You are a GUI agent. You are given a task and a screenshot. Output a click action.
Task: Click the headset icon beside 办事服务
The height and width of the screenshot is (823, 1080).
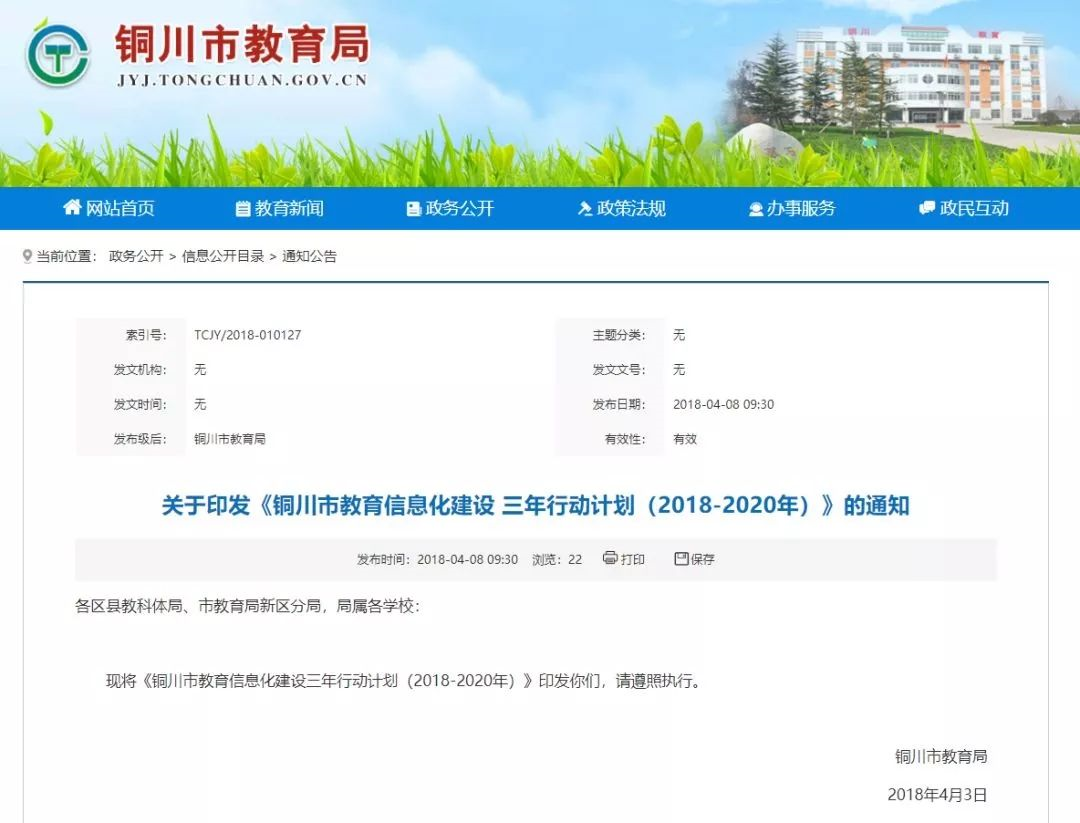pyautogui.click(x=755, y=207)
